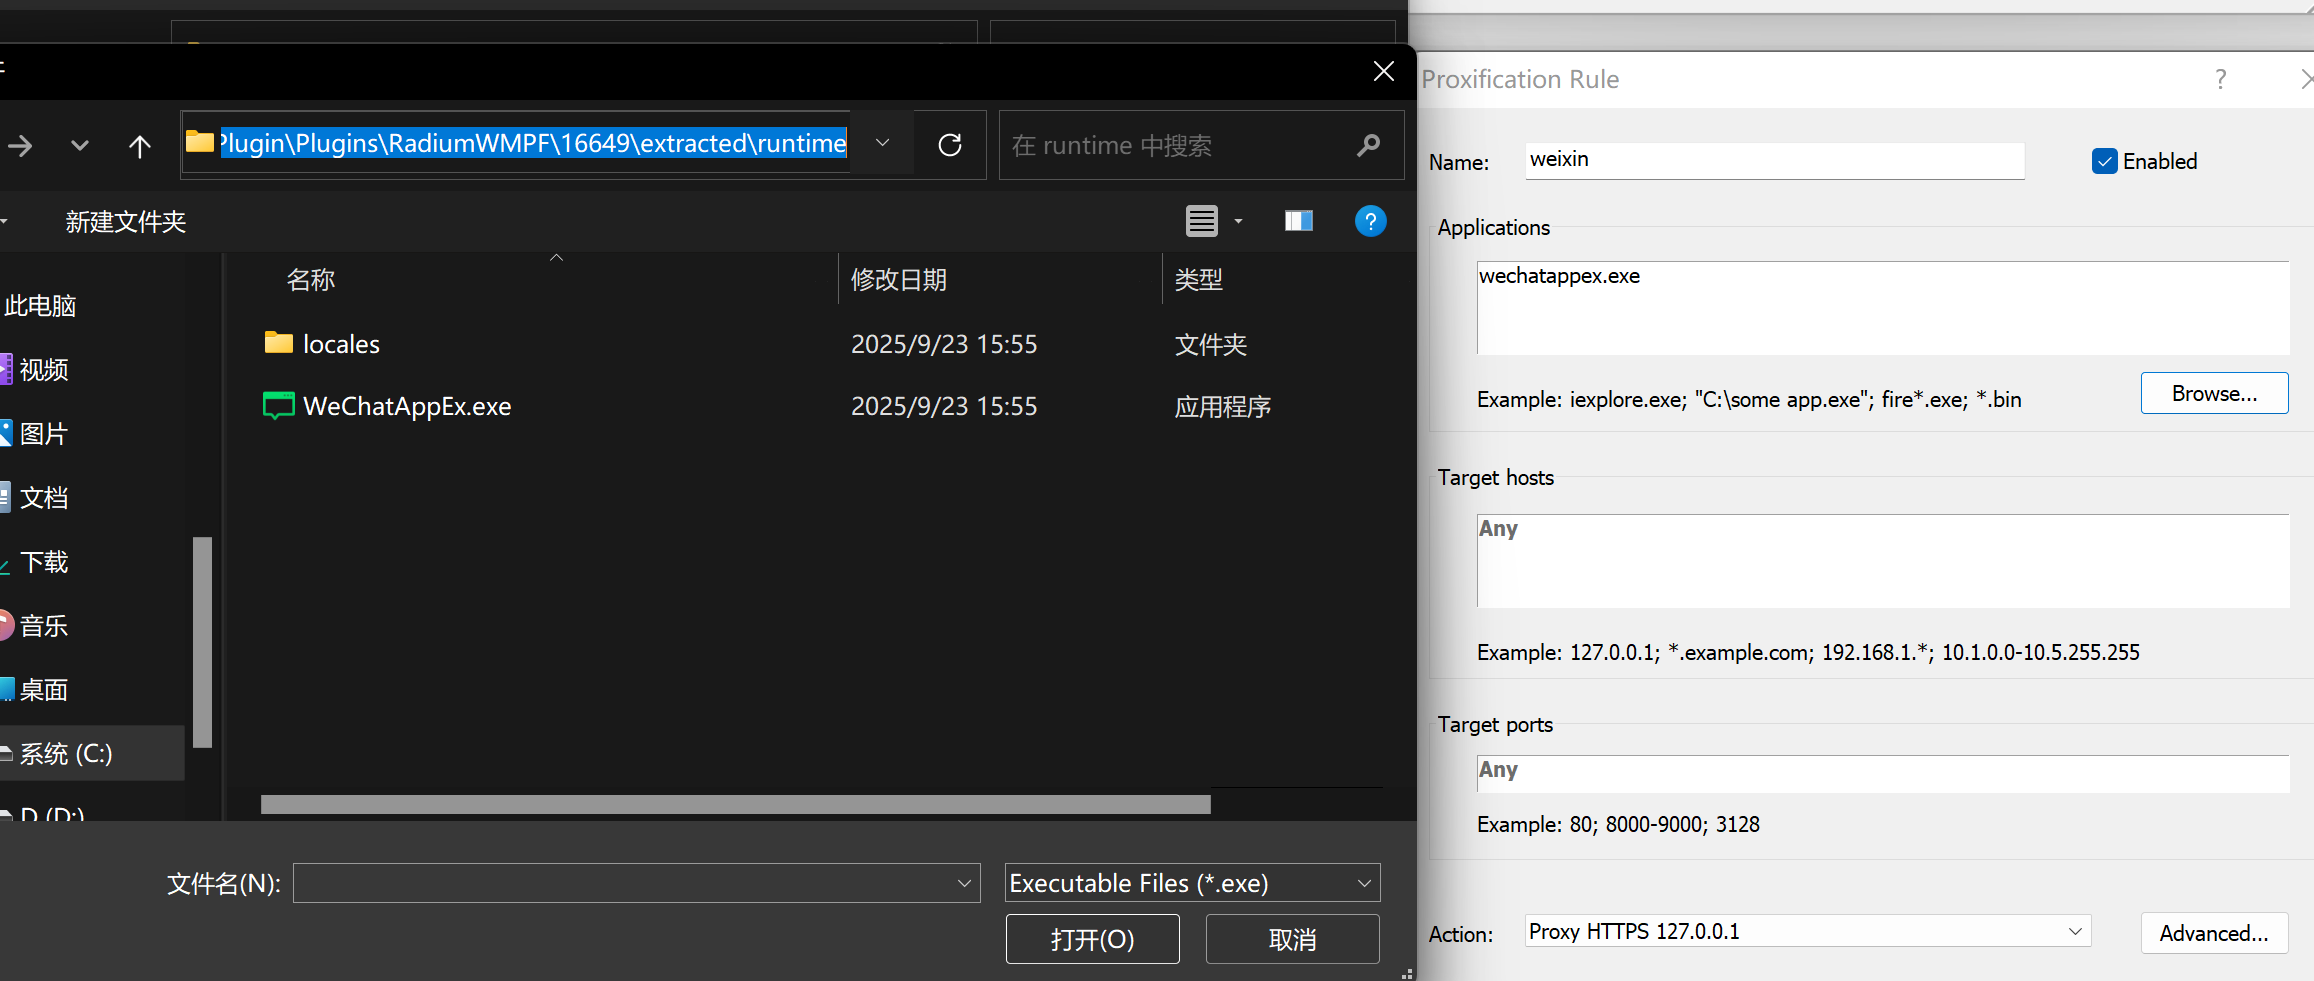Click the search magnifier icon

(x=1369, y=146)
